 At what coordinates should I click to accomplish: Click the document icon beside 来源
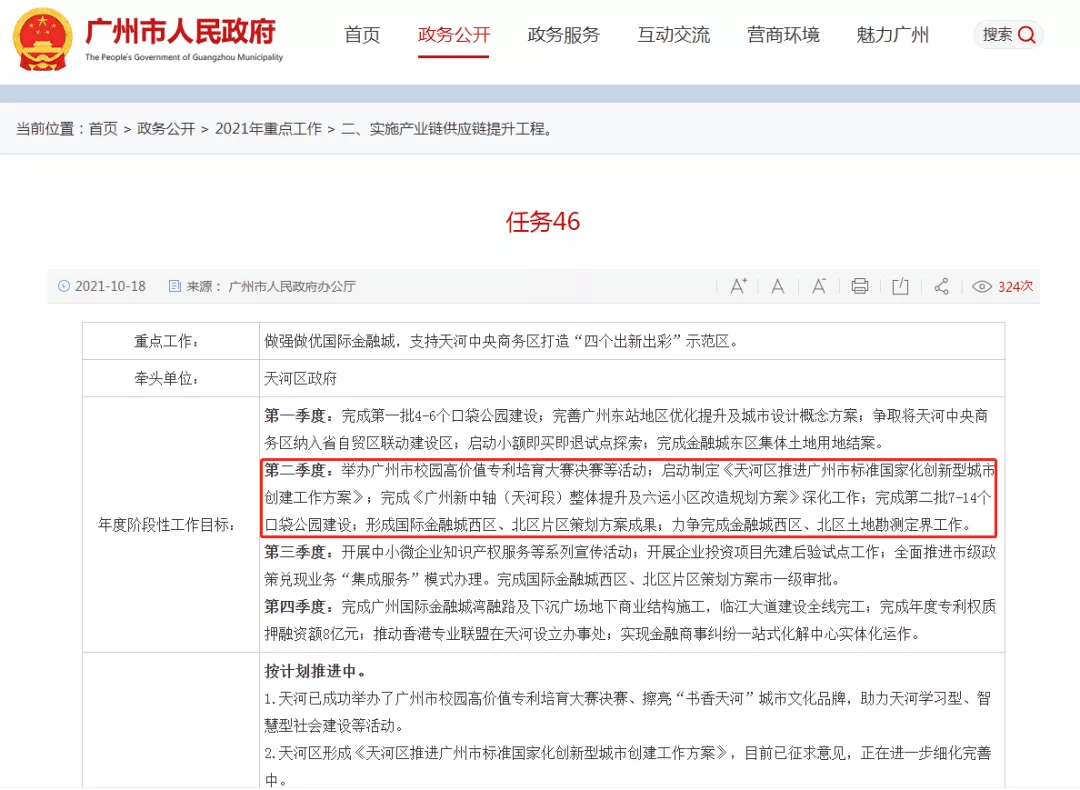tap(175, 286)
